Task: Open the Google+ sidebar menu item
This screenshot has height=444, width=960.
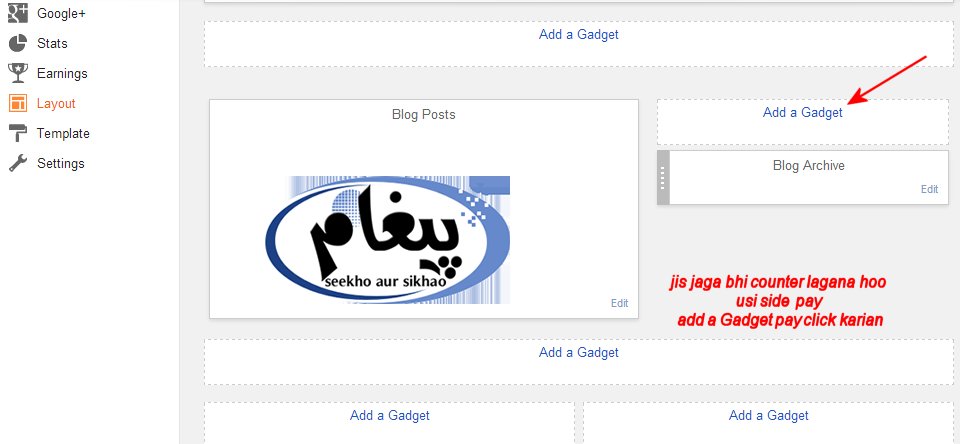Action: (61, 13)
